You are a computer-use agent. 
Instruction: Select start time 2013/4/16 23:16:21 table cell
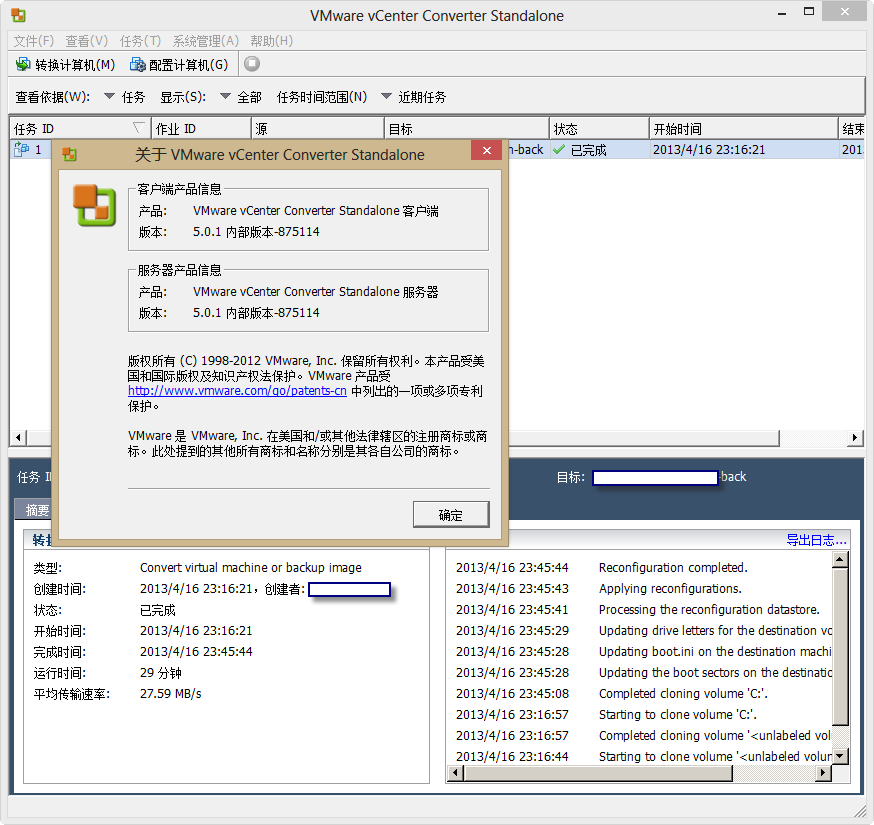point(744,149)
